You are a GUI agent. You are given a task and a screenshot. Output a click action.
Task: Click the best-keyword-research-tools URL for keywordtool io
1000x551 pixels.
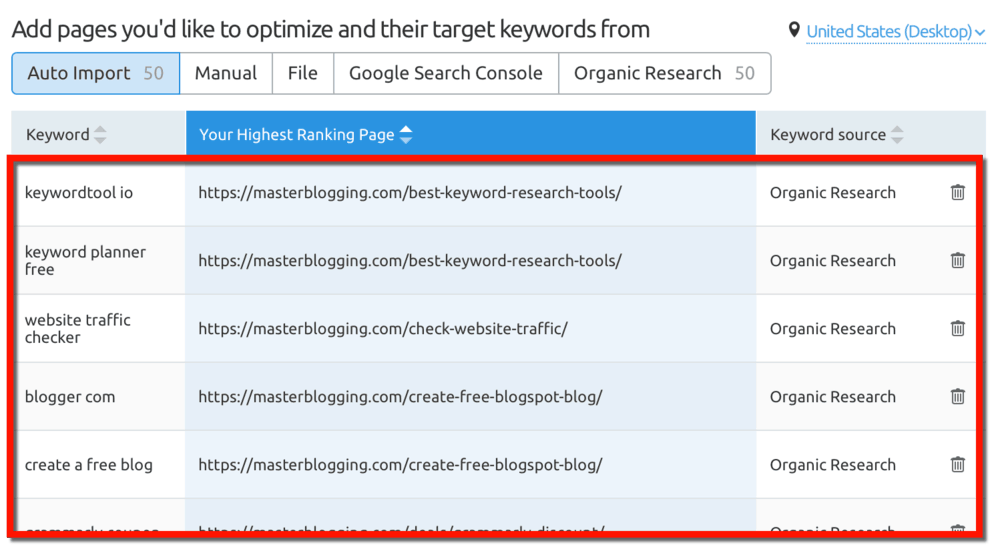tap(409, 193)
